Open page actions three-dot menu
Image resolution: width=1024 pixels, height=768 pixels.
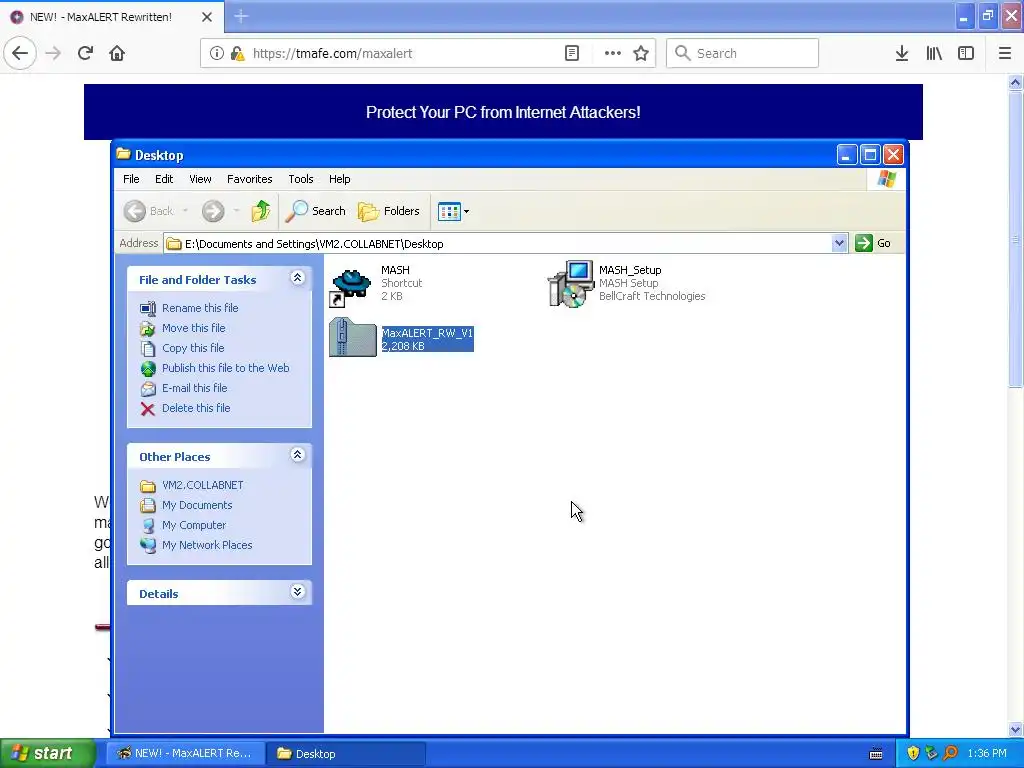point(613,53)
